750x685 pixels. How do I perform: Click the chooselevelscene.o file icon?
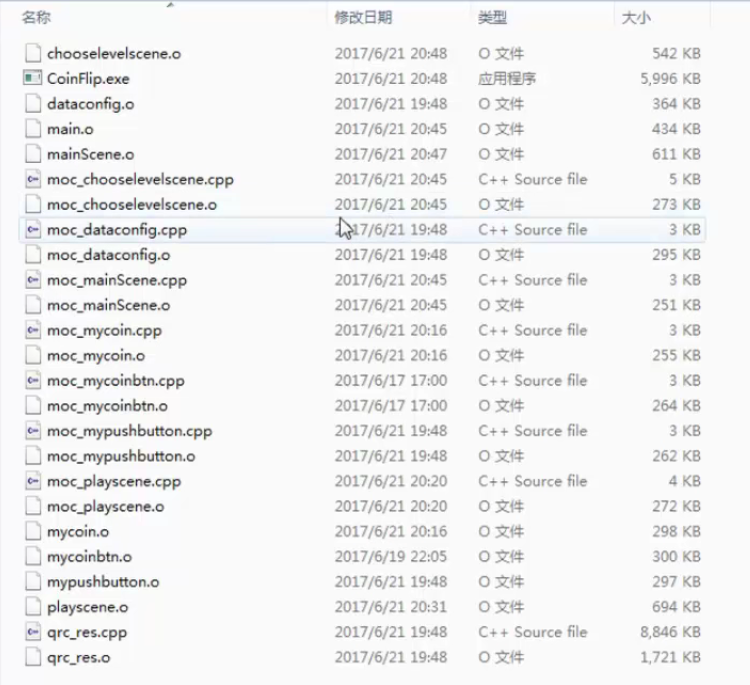click(33, 53)
